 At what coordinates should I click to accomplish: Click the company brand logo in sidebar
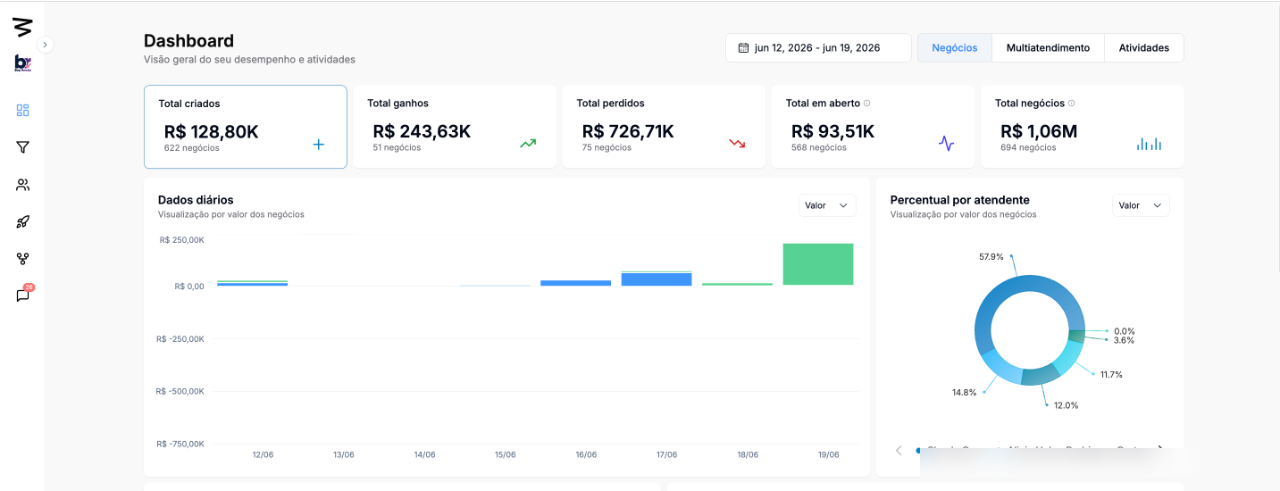22,63
